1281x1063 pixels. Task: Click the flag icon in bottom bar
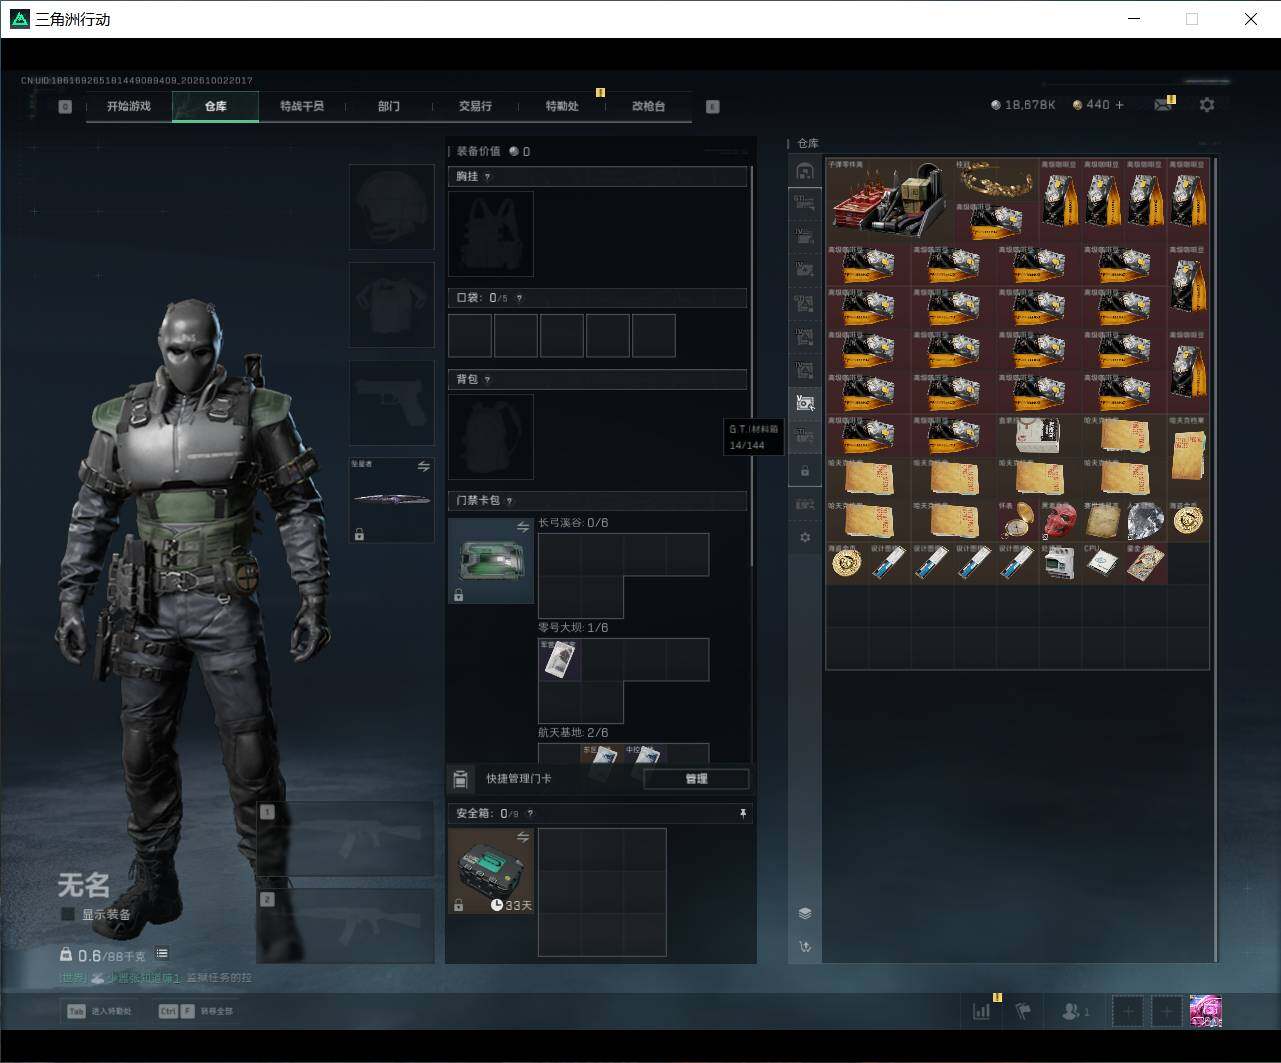point(1023,1011)
